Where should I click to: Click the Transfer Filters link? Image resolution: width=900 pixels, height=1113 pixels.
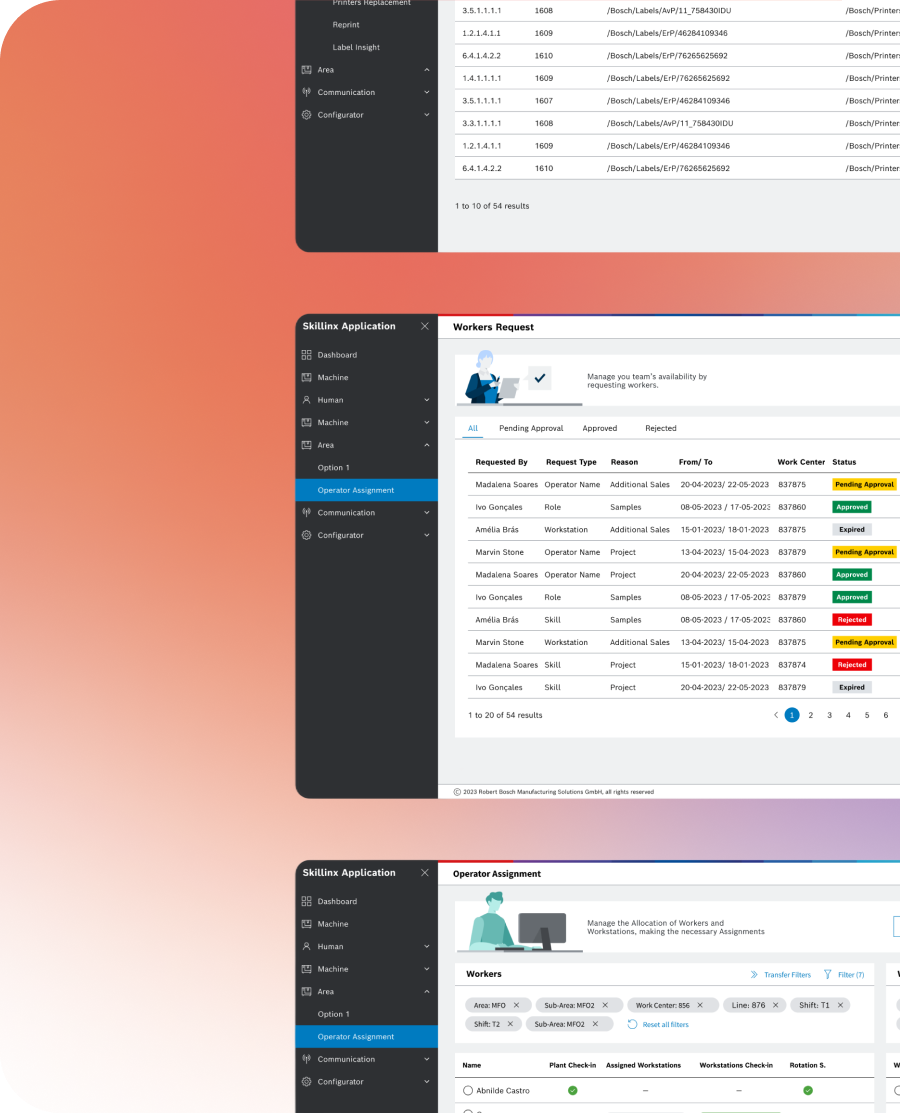click(787, 975)
